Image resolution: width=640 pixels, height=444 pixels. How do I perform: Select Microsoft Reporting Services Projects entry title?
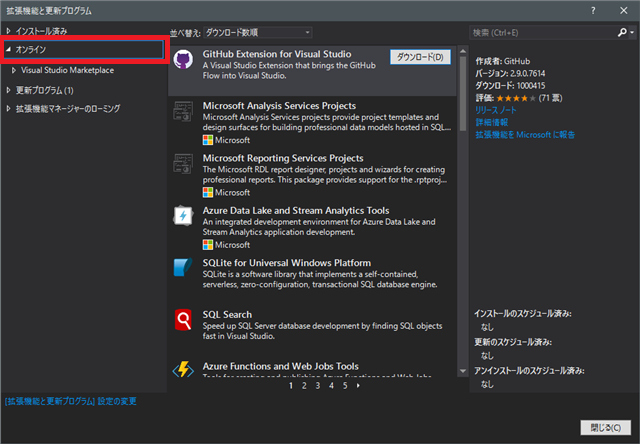tap(283, 158)
